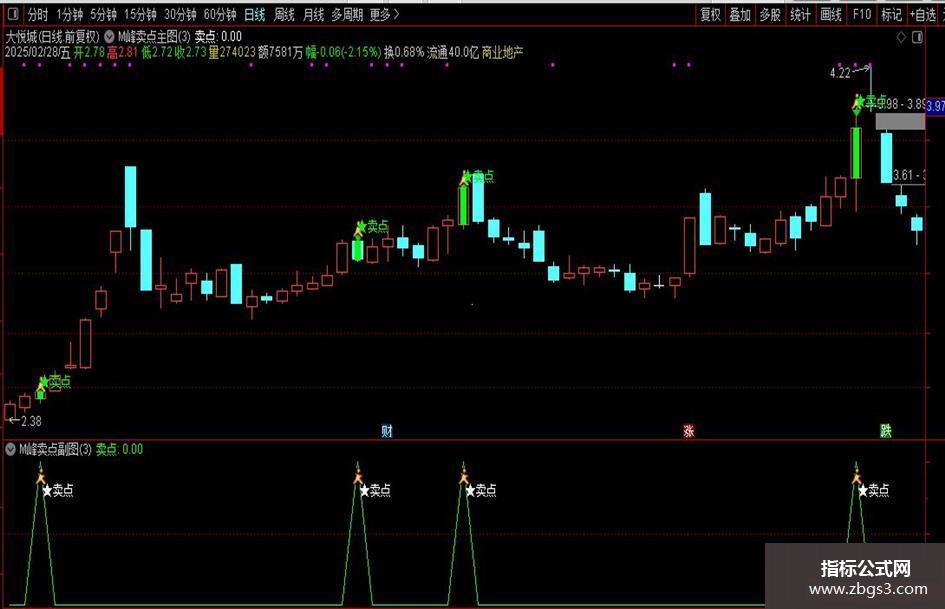Viewport: 945px width, 609px height.
Task: Select the 周线 weekly chart tab
Action: click(284, 14)
